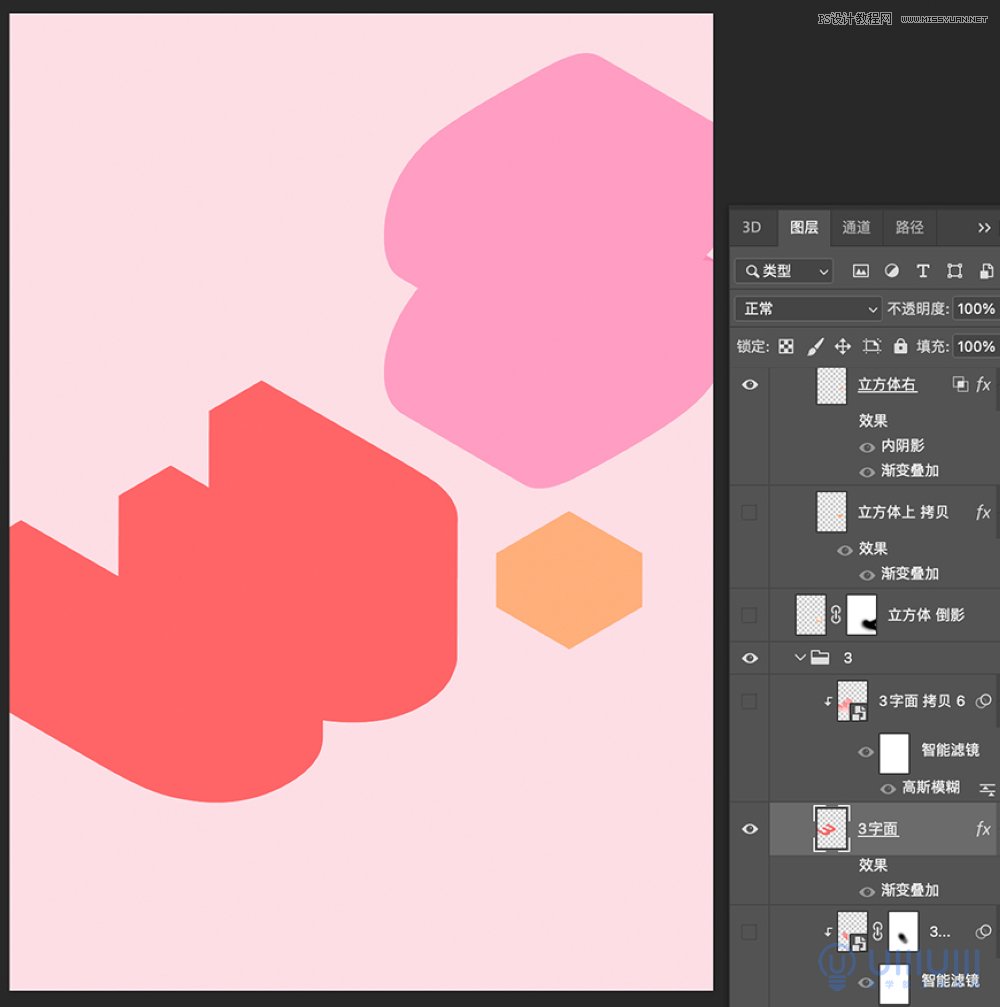
Task: Click the shape layer filter icon
Action: pos(955,271)
